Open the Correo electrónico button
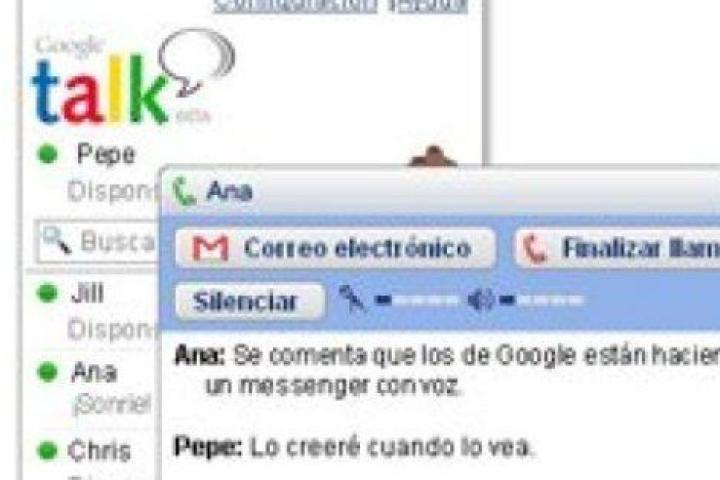 [x=335, y=248]
